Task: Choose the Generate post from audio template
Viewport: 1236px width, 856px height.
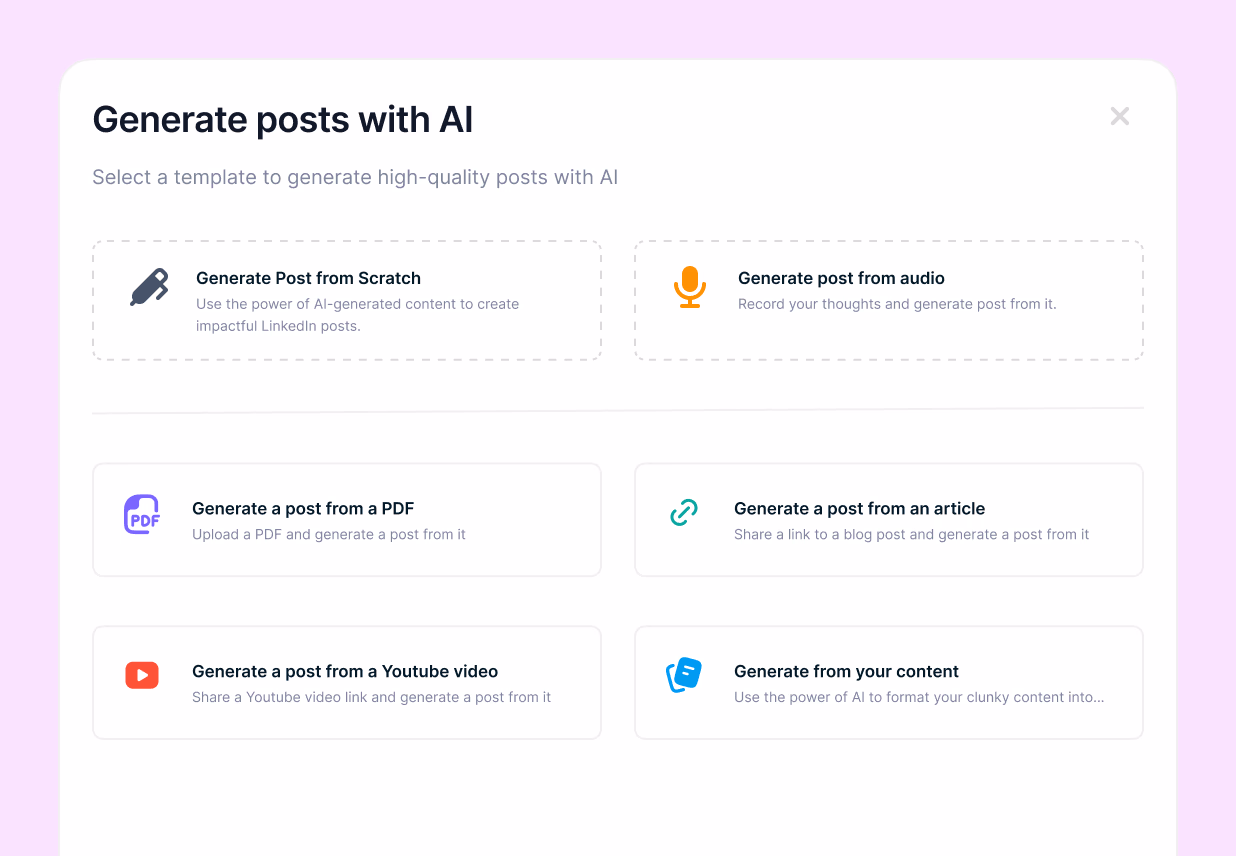Action: 888,300
